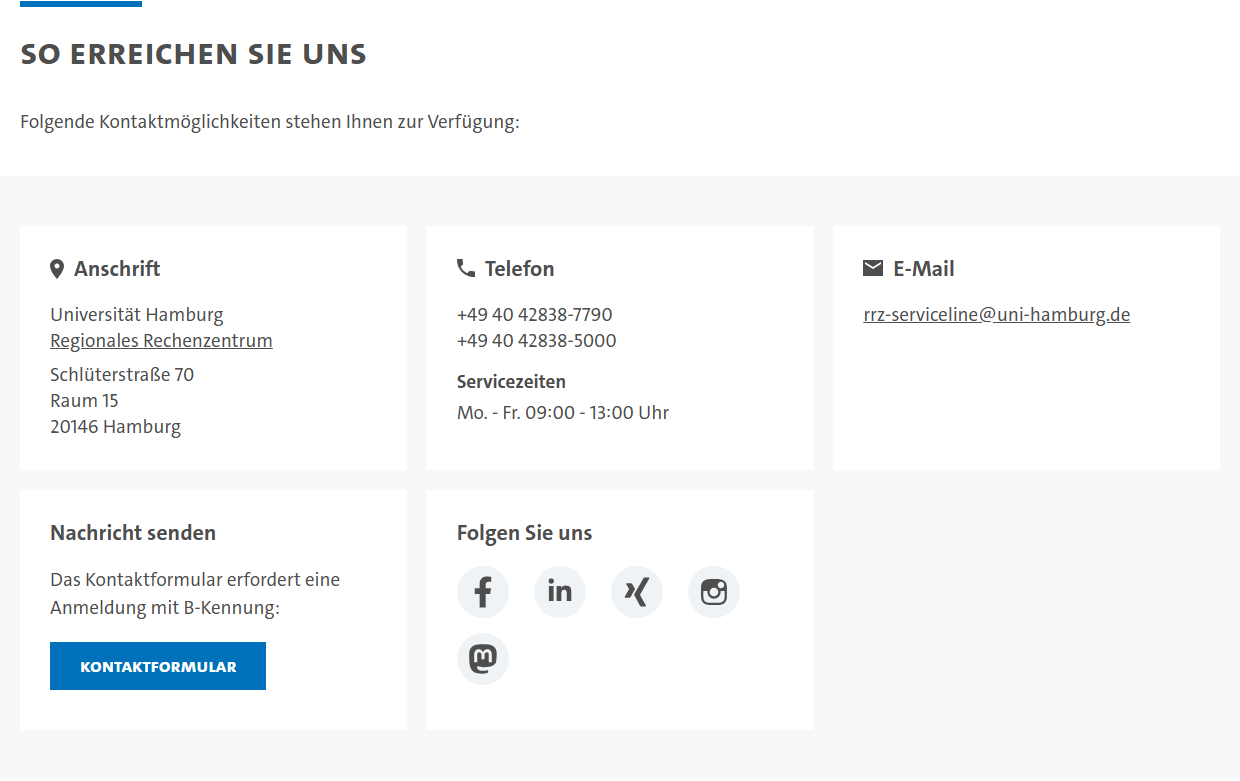Click the 'Servicezeiten' label

click(511, 382)
